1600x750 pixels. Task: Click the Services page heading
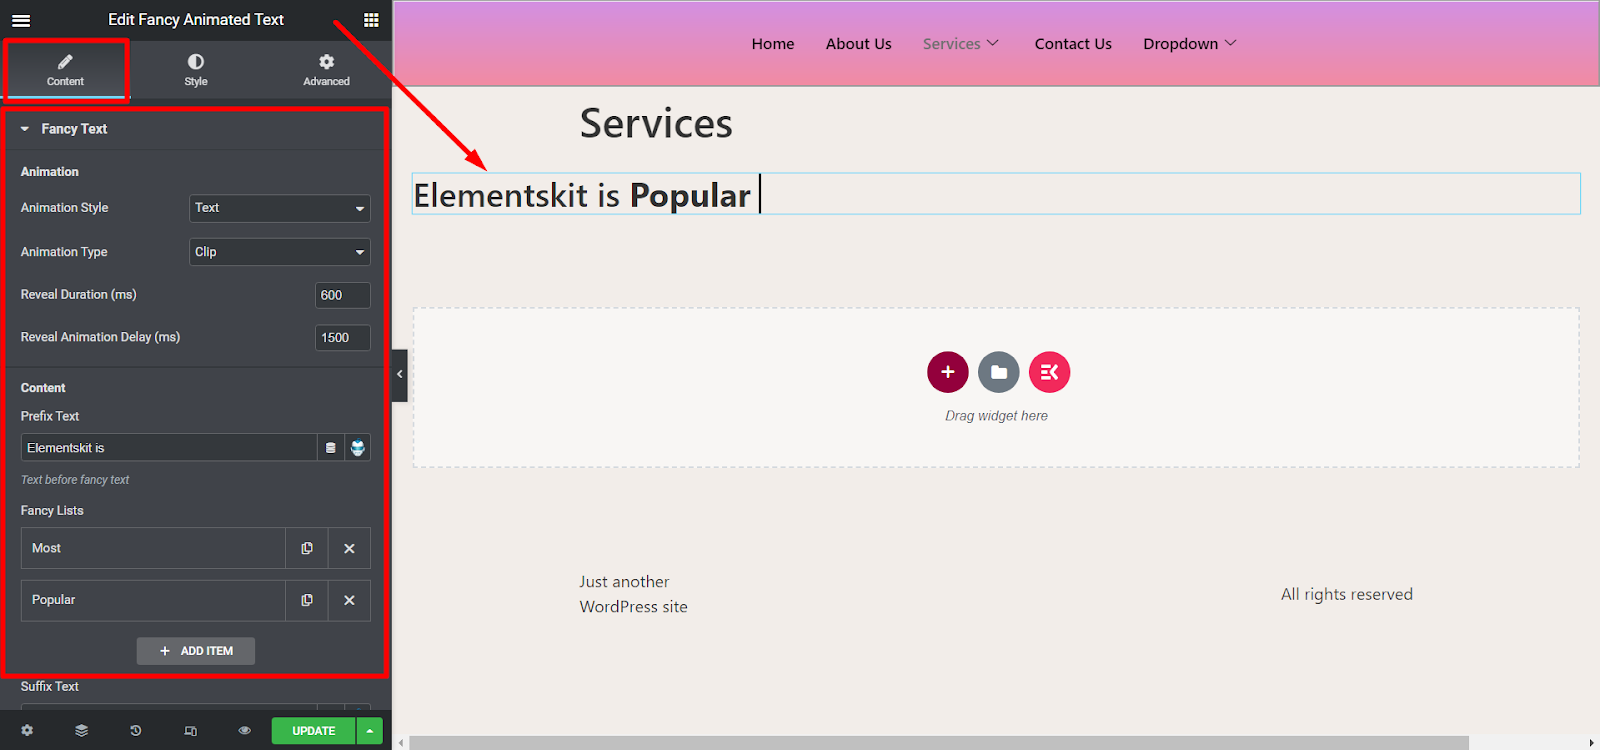pos(656,124)
